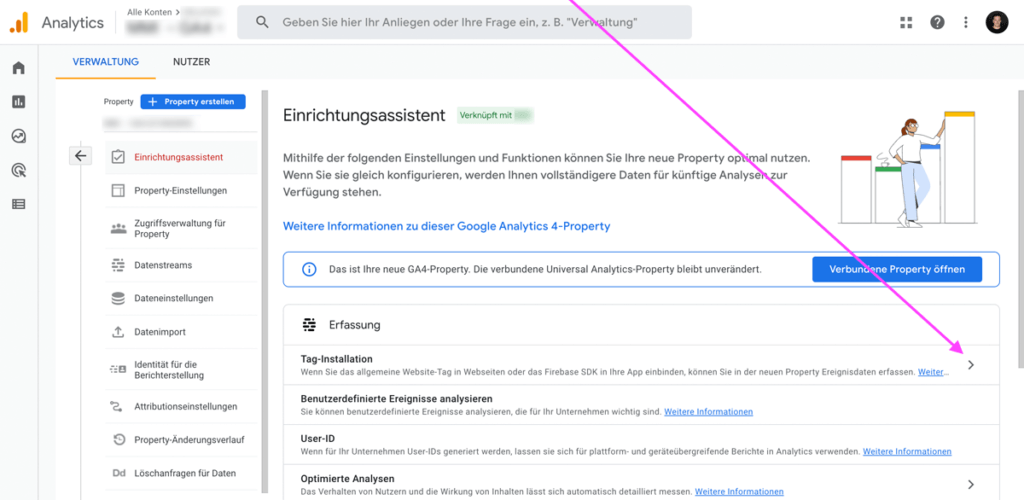The image size is (1024, 500).
Task: Expand the Optimierte Analysen row chevron
Action: (x=970, y=485)
